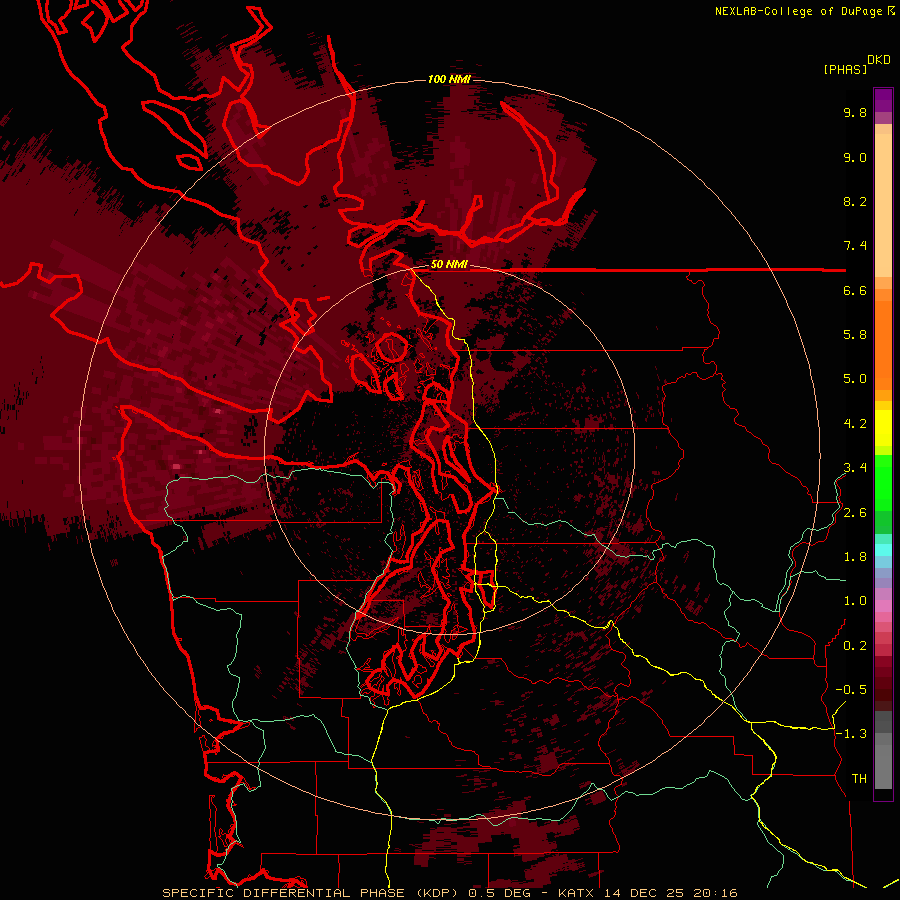The width and height of the screenshot is (900, 900).
Task: Click the 6.6 legend value
Action: [855, 291]
